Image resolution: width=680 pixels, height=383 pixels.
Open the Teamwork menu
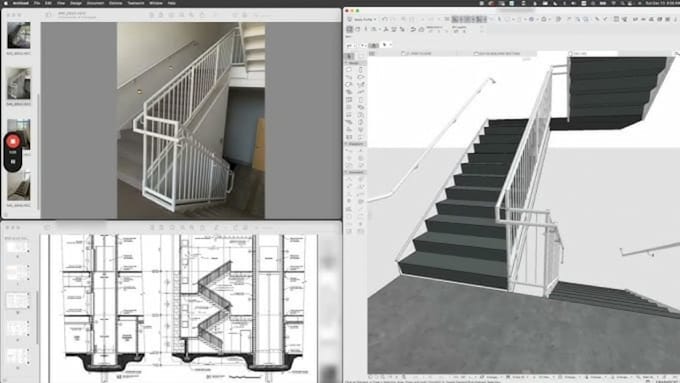136,3
